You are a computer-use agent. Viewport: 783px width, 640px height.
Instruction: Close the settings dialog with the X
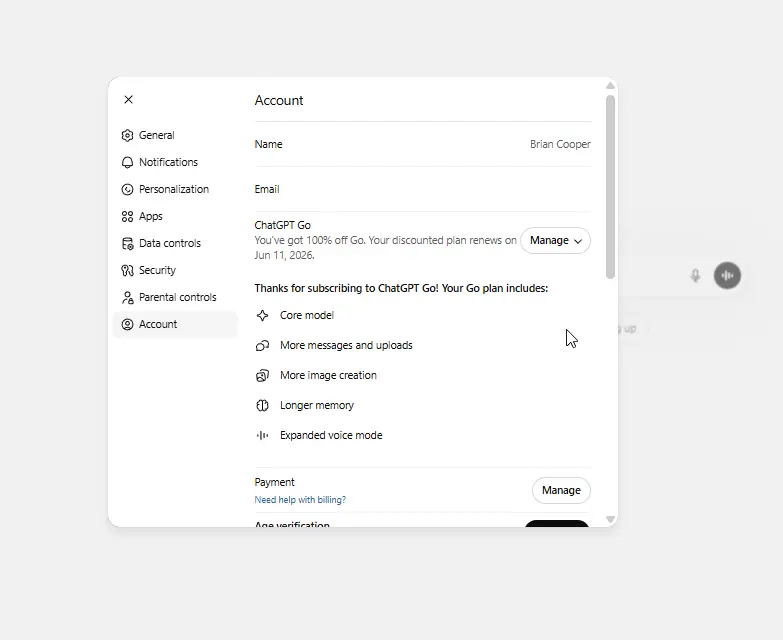tap(128, 99)
